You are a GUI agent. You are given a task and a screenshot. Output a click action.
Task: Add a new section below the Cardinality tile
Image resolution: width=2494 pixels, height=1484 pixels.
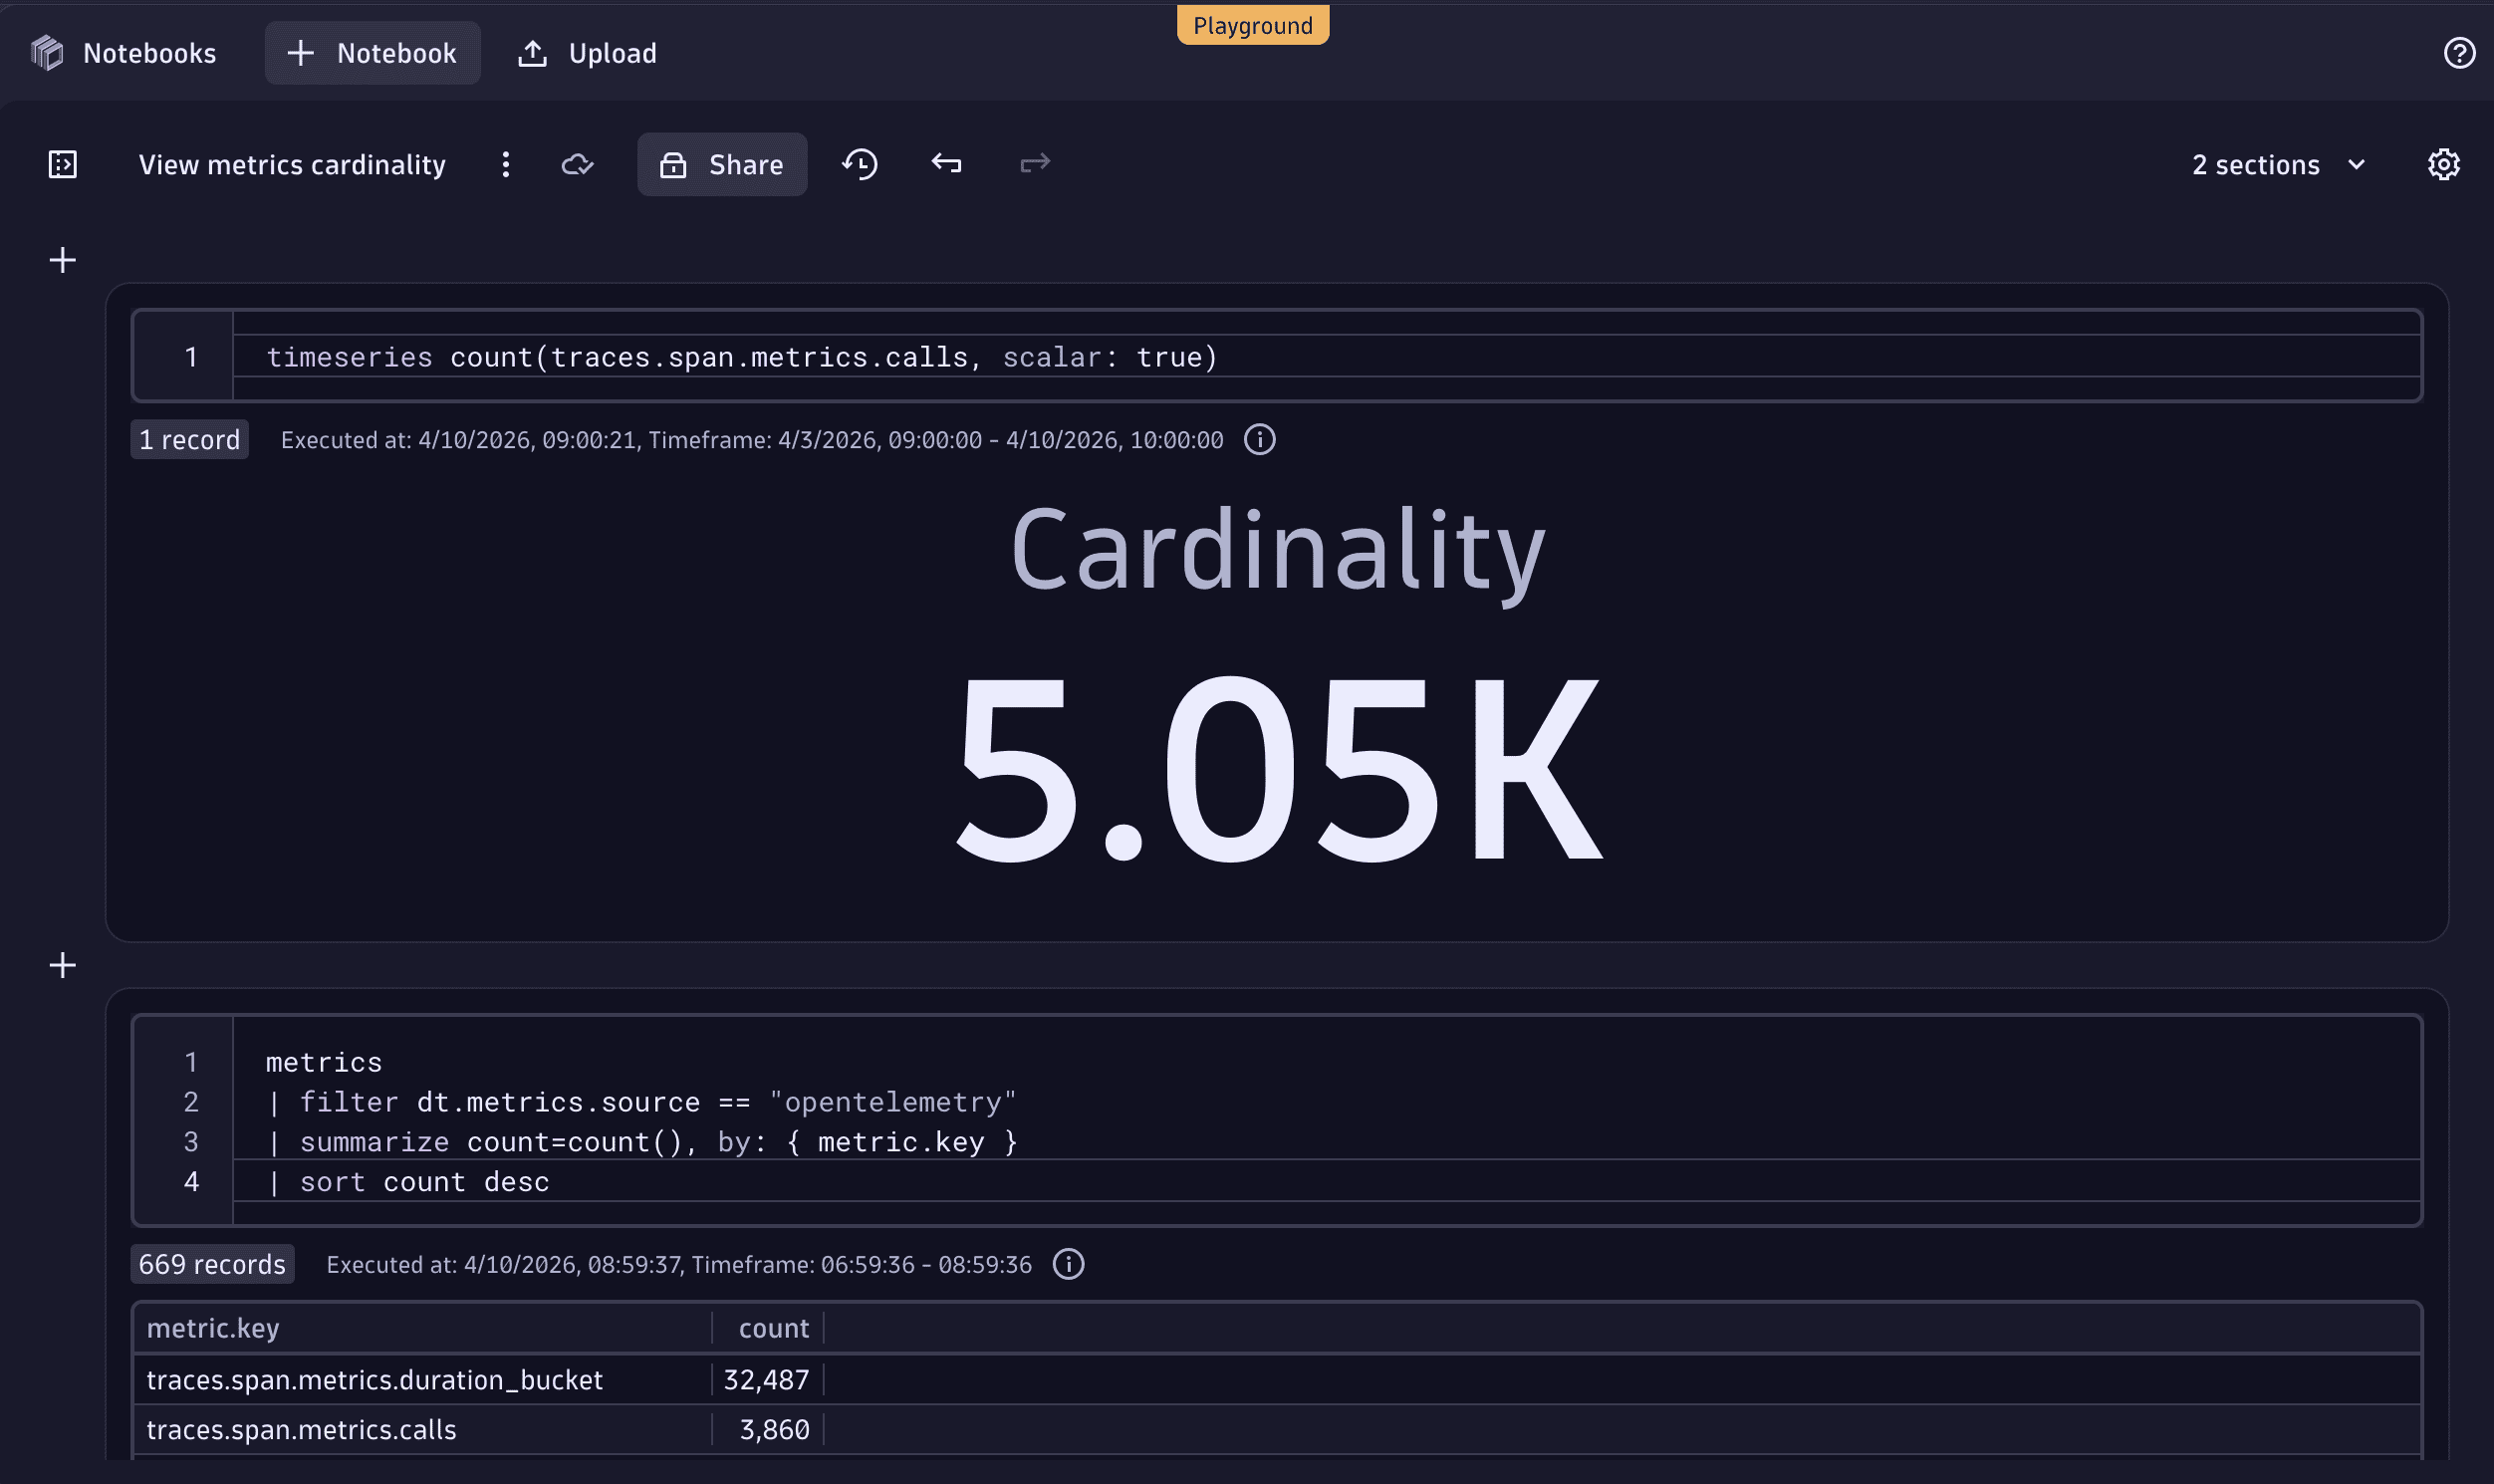61,964
